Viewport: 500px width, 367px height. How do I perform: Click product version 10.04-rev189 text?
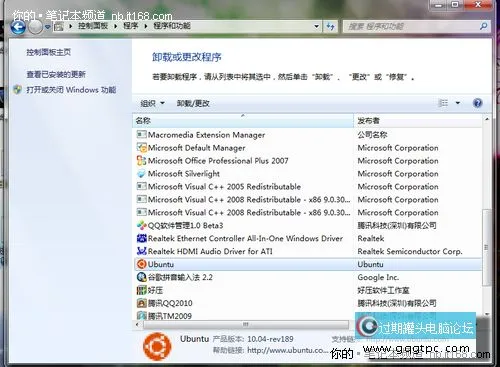270,339
